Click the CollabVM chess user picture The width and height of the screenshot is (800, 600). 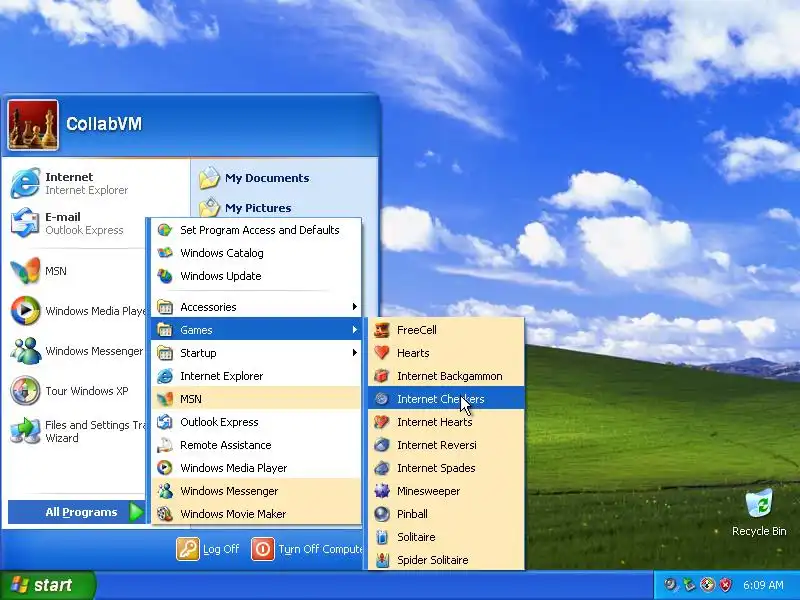(x=33, y=125)
